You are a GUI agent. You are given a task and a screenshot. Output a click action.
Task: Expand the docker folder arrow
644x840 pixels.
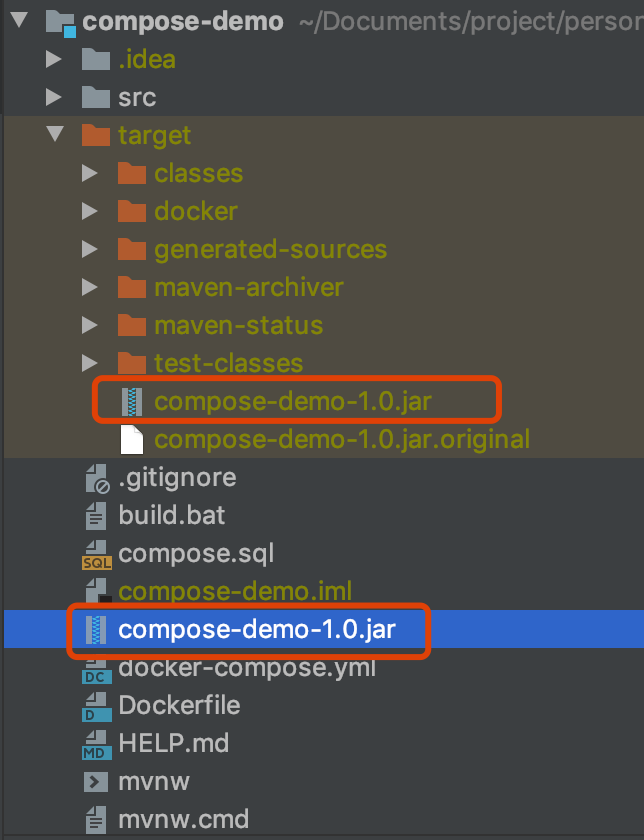coord(89,211)
